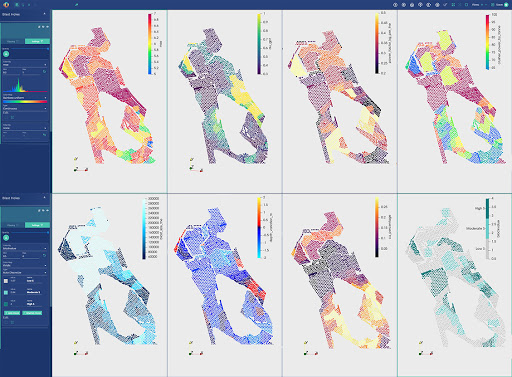The image size is (512, 377).
Task: Click the eye icon in the lower Blast Holes panel header
Action: click(x=47, y=210)
